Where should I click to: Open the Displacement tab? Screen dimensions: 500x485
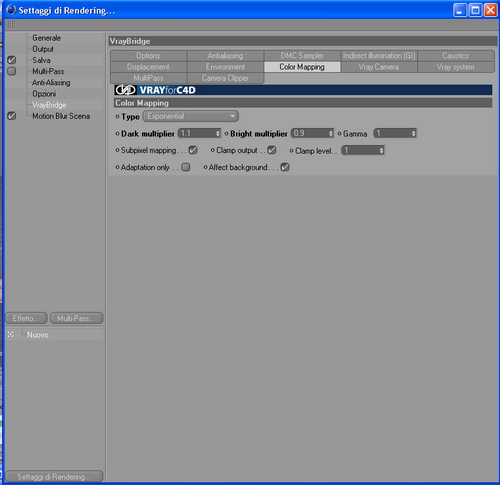pyautogui.click(x=148, y=67)
